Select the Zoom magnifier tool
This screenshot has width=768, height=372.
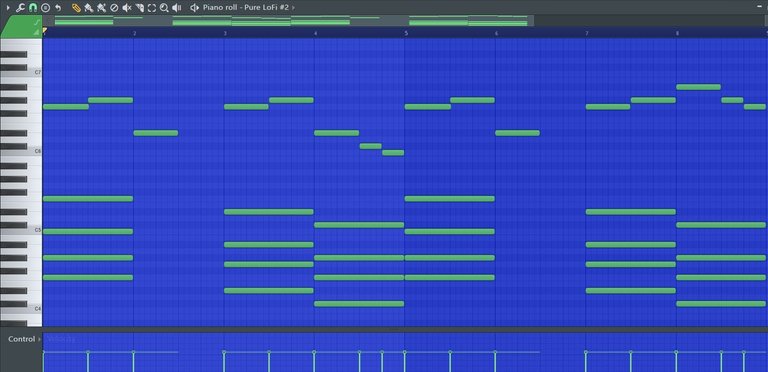pyautogui.click(x=164, y=8)
